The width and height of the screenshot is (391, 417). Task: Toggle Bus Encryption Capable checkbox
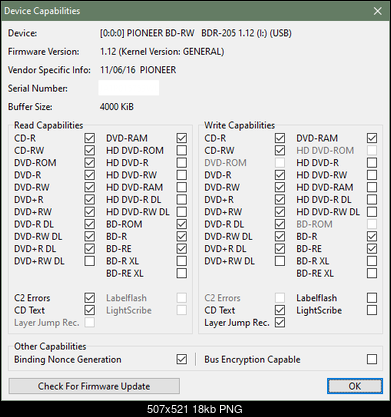tap(372, 359)
